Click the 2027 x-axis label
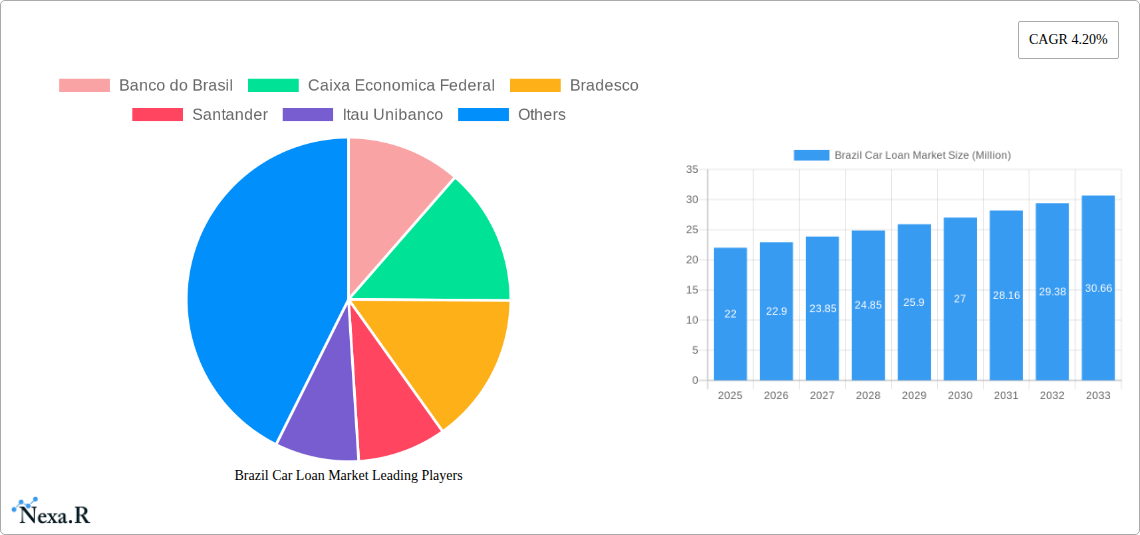Viewport: 1140px width, 535px height. coord(822,395)
